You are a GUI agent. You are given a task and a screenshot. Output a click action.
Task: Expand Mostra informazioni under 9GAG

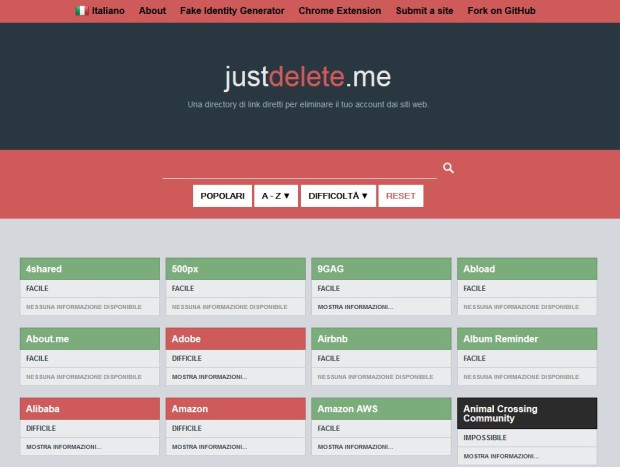(355, 307)
